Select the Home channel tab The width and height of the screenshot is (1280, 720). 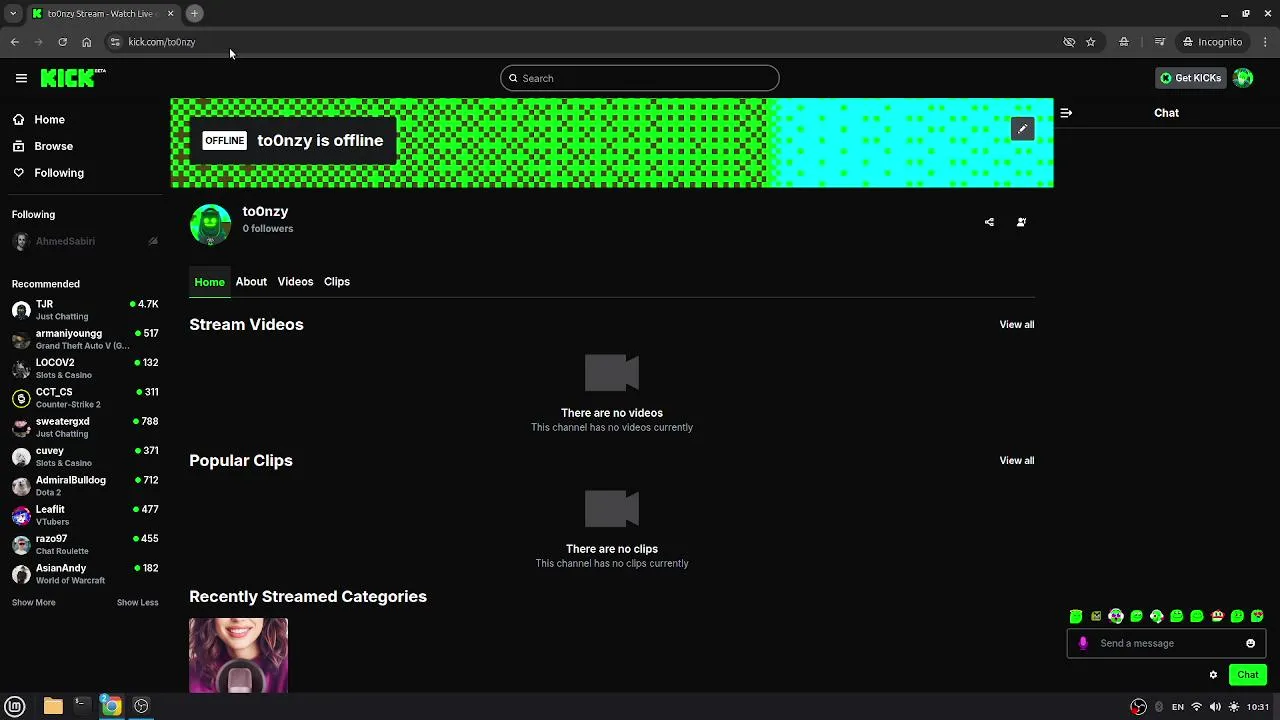(x=209, y=282)
